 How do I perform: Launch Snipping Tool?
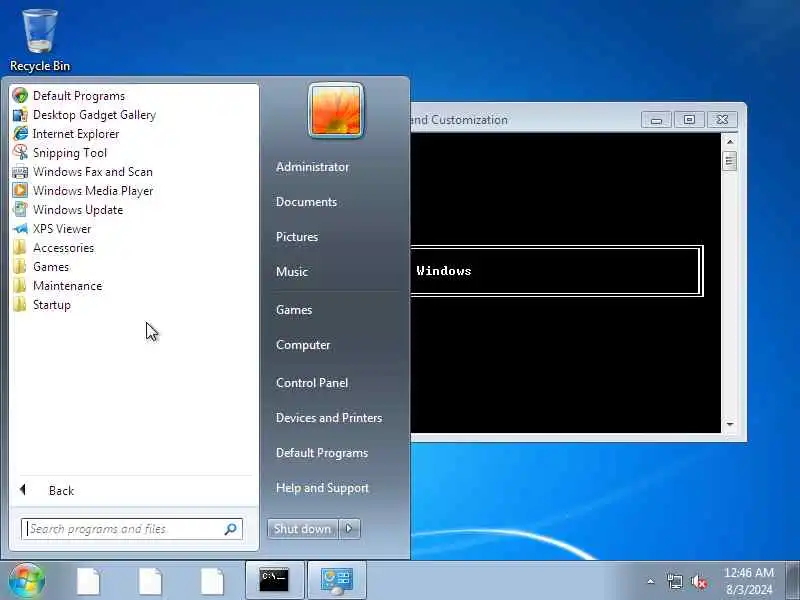point(133,152)
